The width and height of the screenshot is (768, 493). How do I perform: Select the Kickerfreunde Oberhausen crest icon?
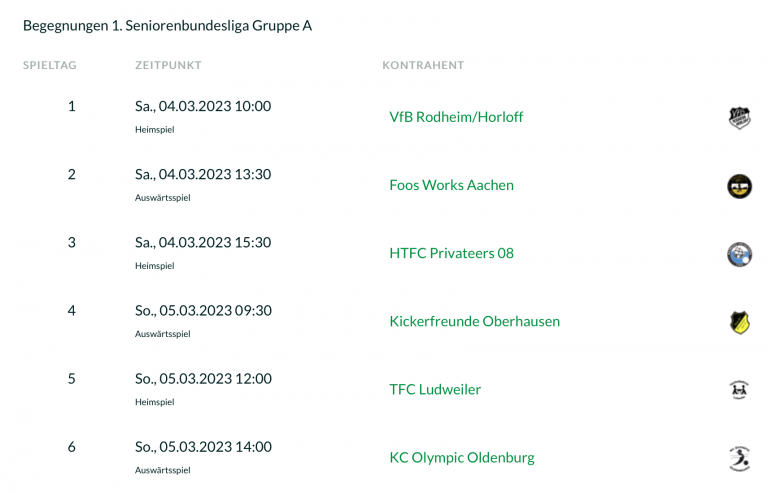[739, 322]
